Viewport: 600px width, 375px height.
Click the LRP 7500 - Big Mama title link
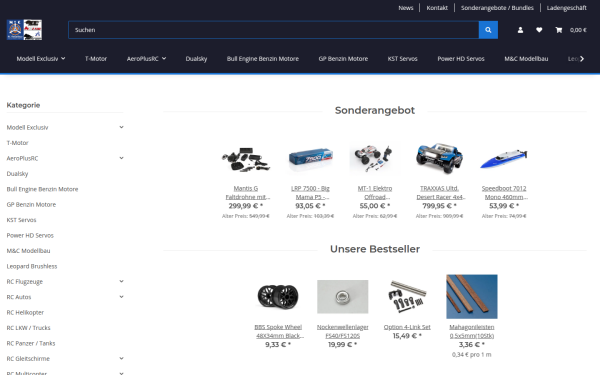coord(310,192)
